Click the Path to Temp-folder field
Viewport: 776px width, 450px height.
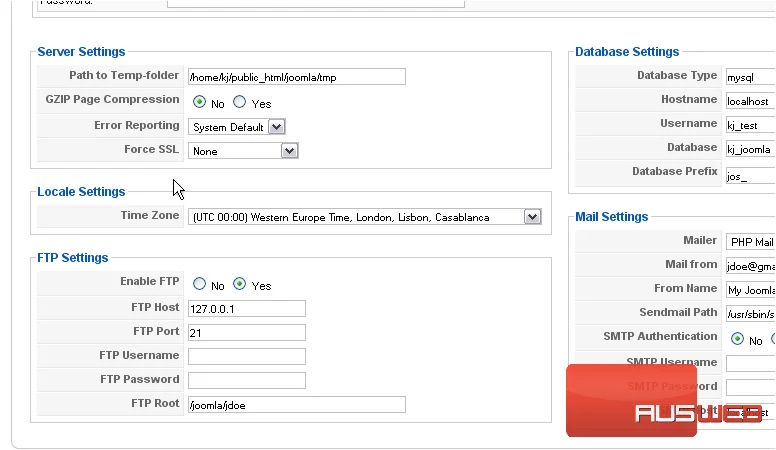296,77
